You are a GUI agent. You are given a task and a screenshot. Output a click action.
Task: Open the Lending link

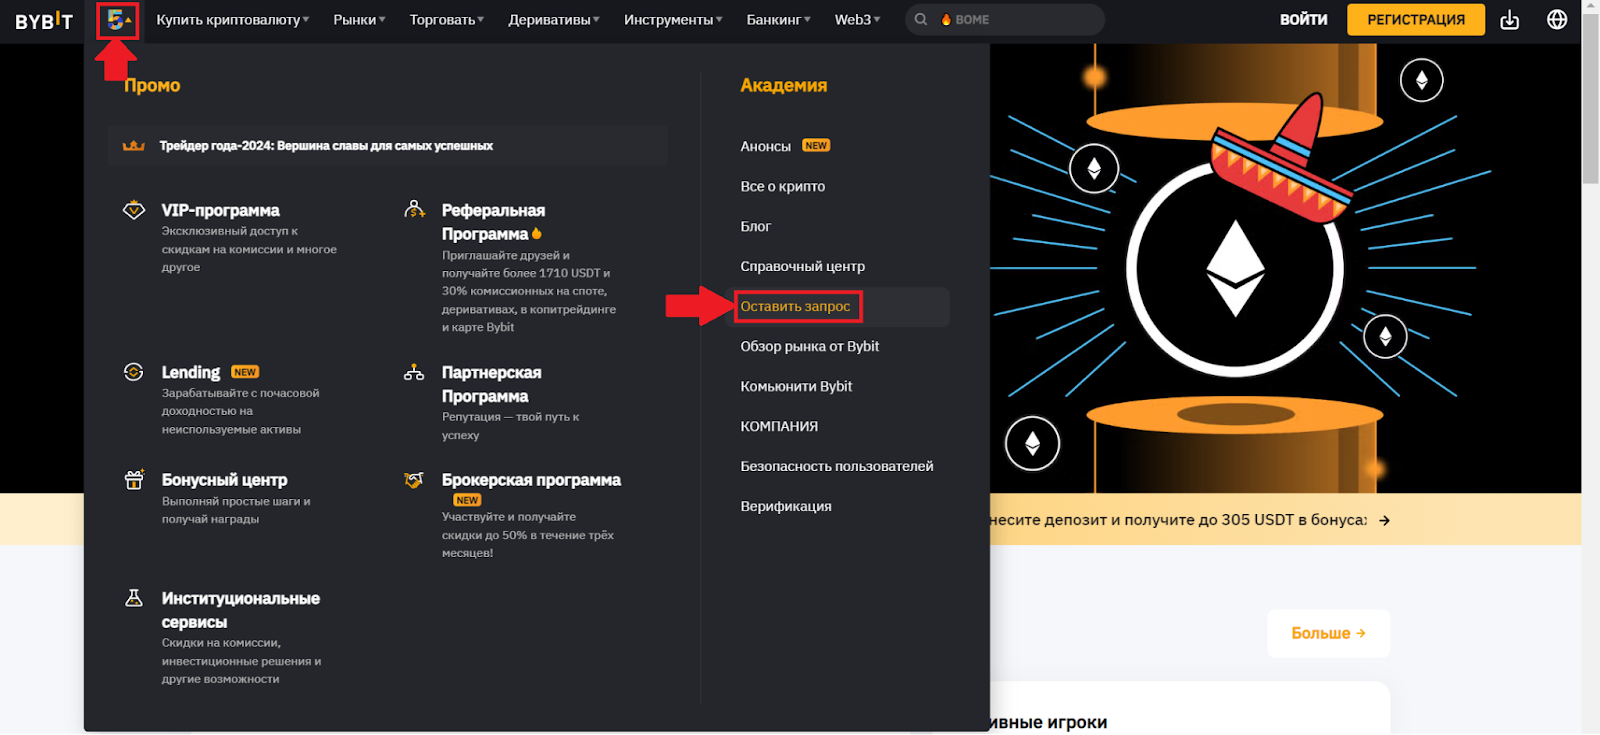(191, 372)
